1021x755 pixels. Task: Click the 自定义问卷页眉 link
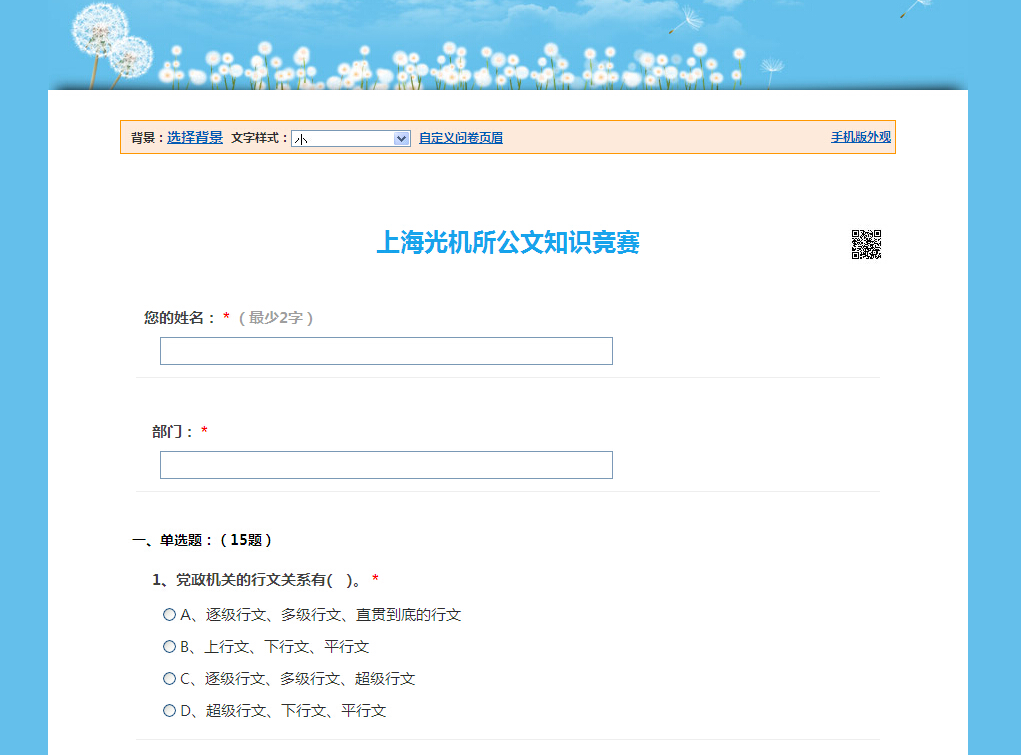click(x=460, y=138)
